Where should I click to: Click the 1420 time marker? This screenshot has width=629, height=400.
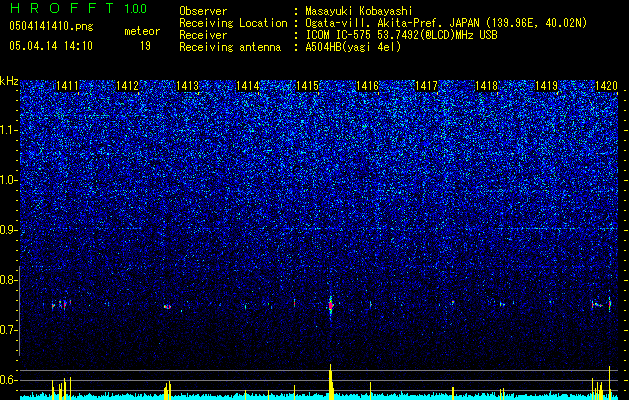pos(606,86)
